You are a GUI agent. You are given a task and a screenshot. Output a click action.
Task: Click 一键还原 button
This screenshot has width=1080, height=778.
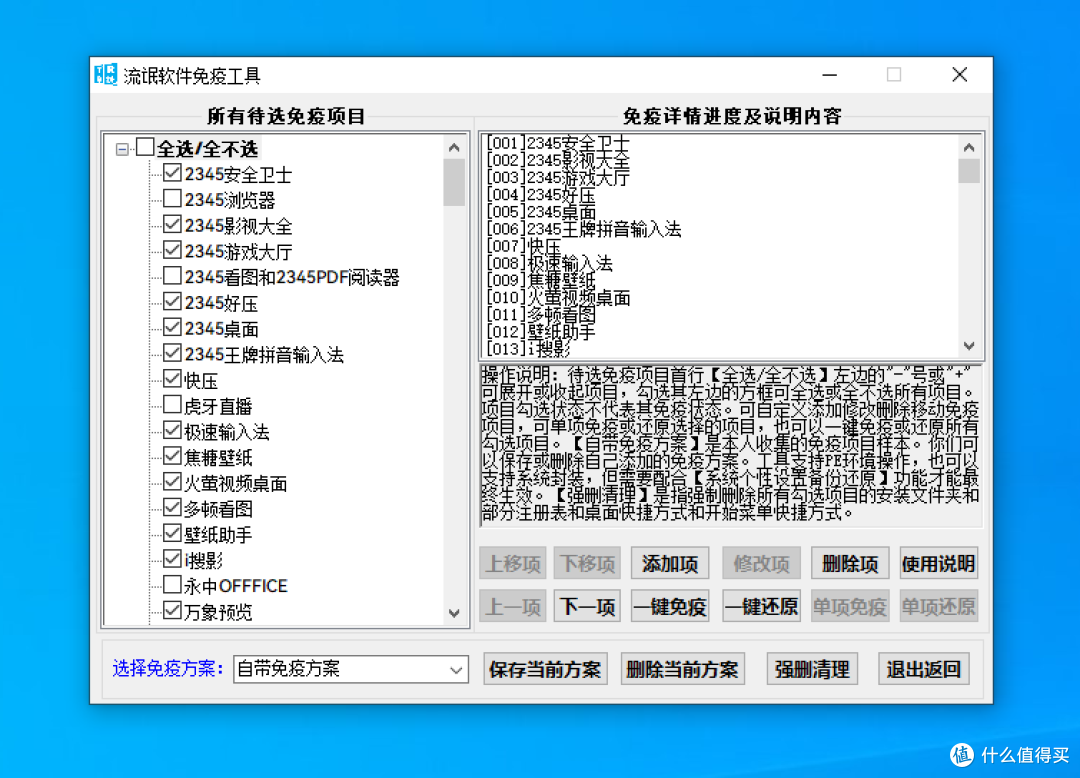pyautogui.click(x=761, y=607)
